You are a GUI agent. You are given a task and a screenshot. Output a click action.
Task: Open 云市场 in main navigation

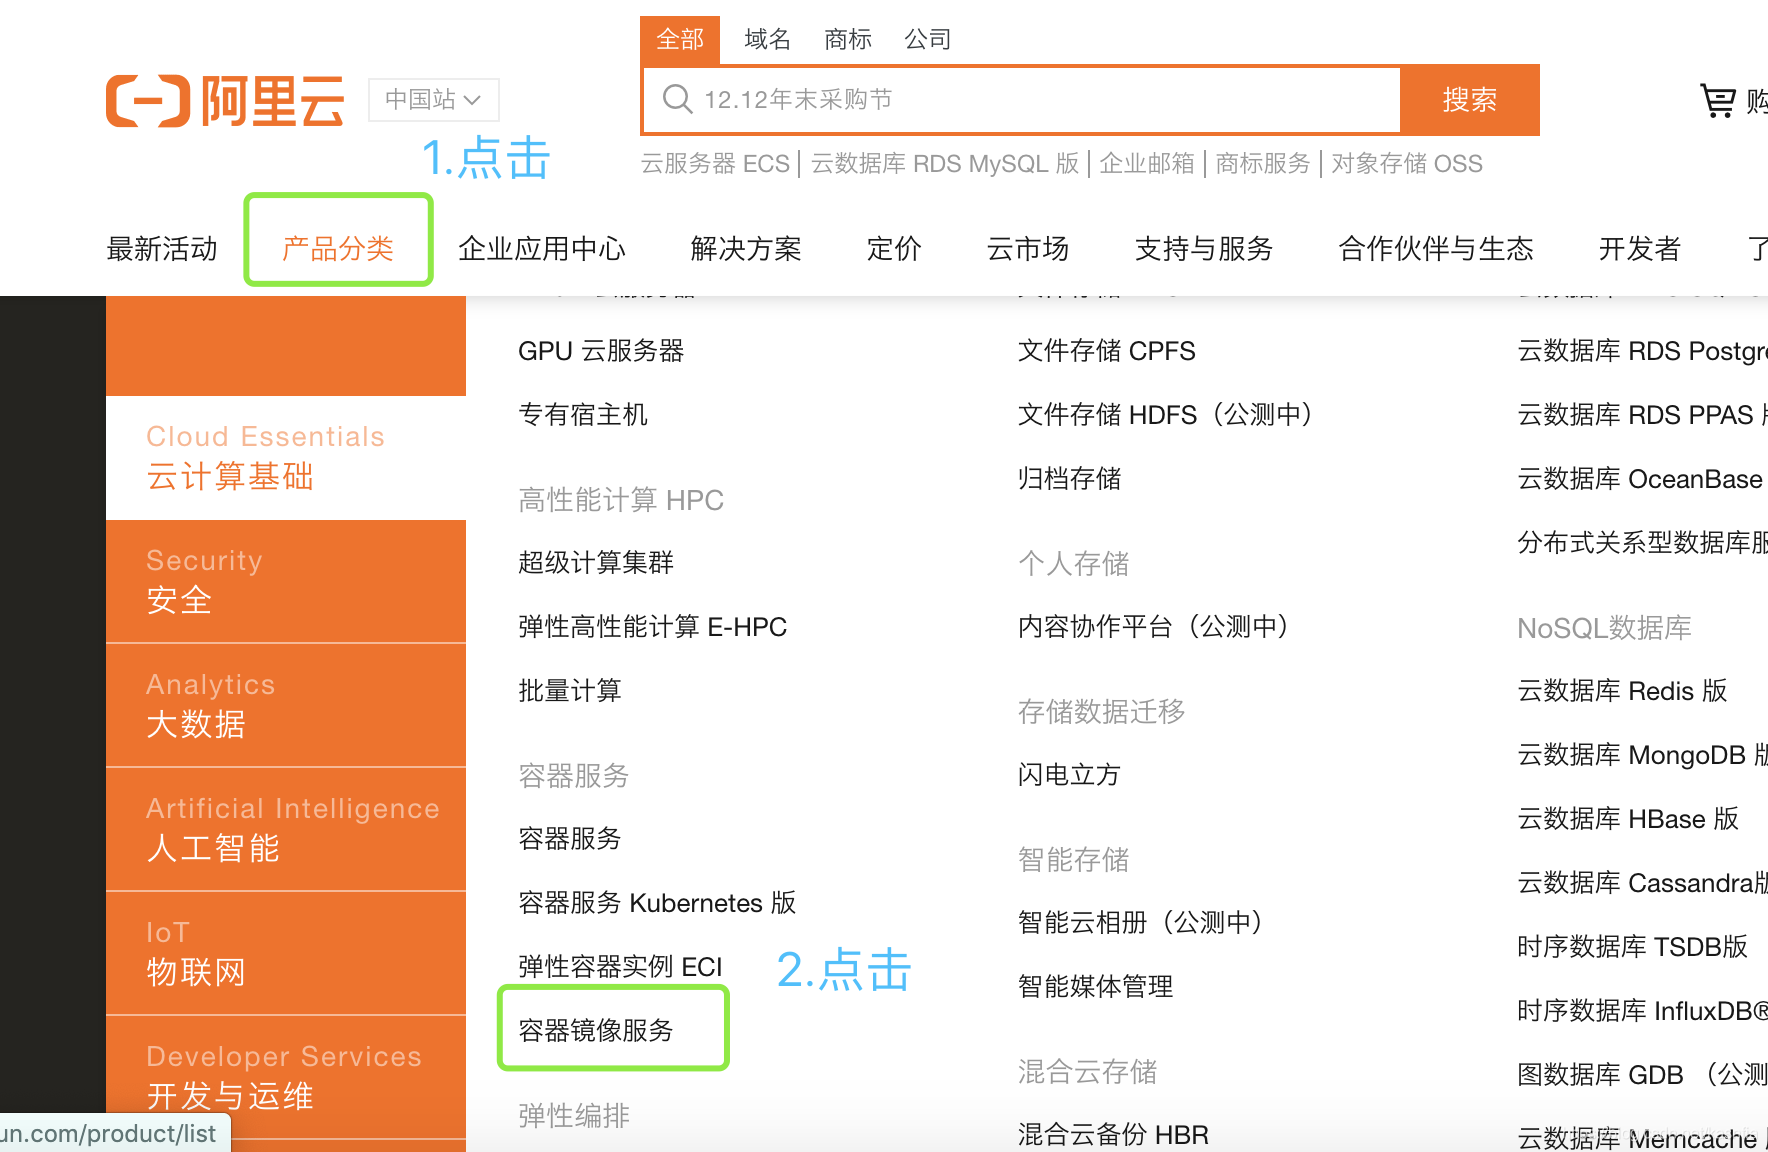pos(1028,249)
